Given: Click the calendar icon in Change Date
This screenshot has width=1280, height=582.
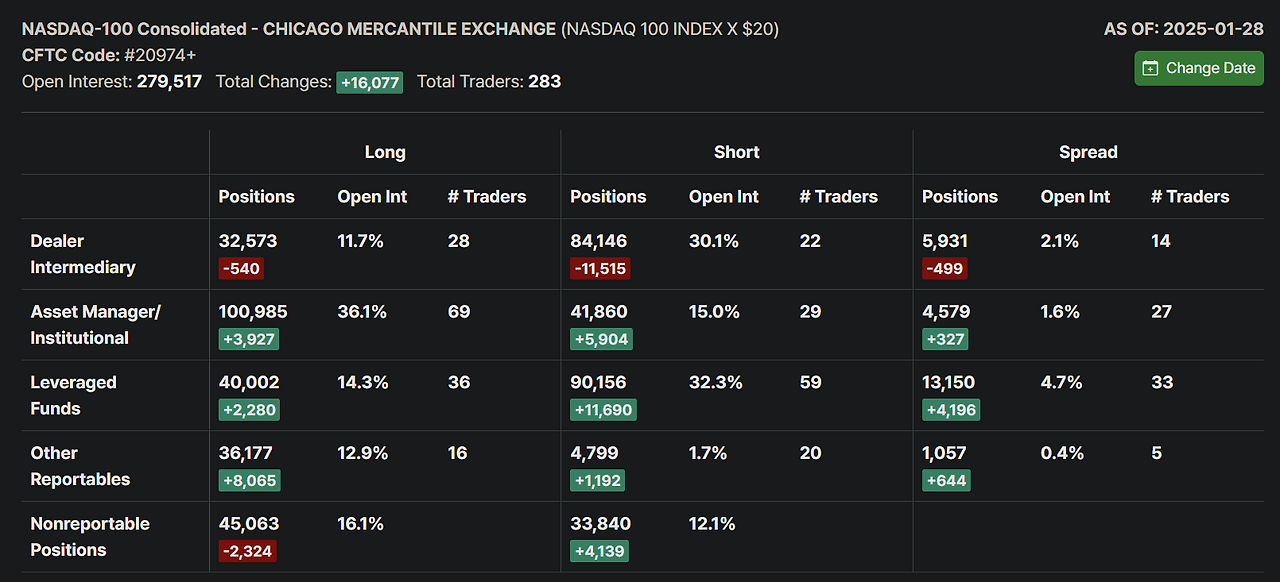Looking at the screenshot, I should [x=1151, y=68].
